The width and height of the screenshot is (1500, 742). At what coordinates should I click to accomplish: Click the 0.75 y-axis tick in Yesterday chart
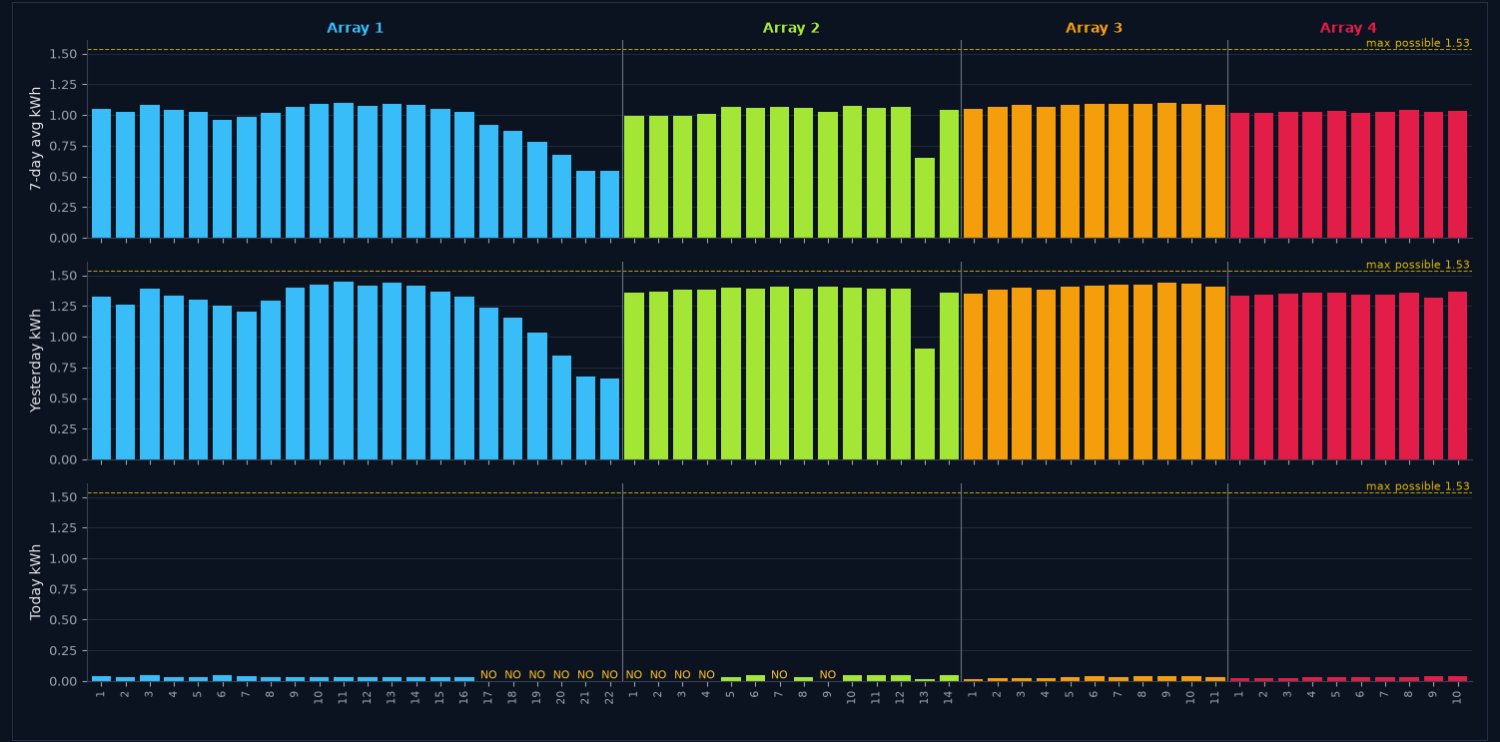64,368
